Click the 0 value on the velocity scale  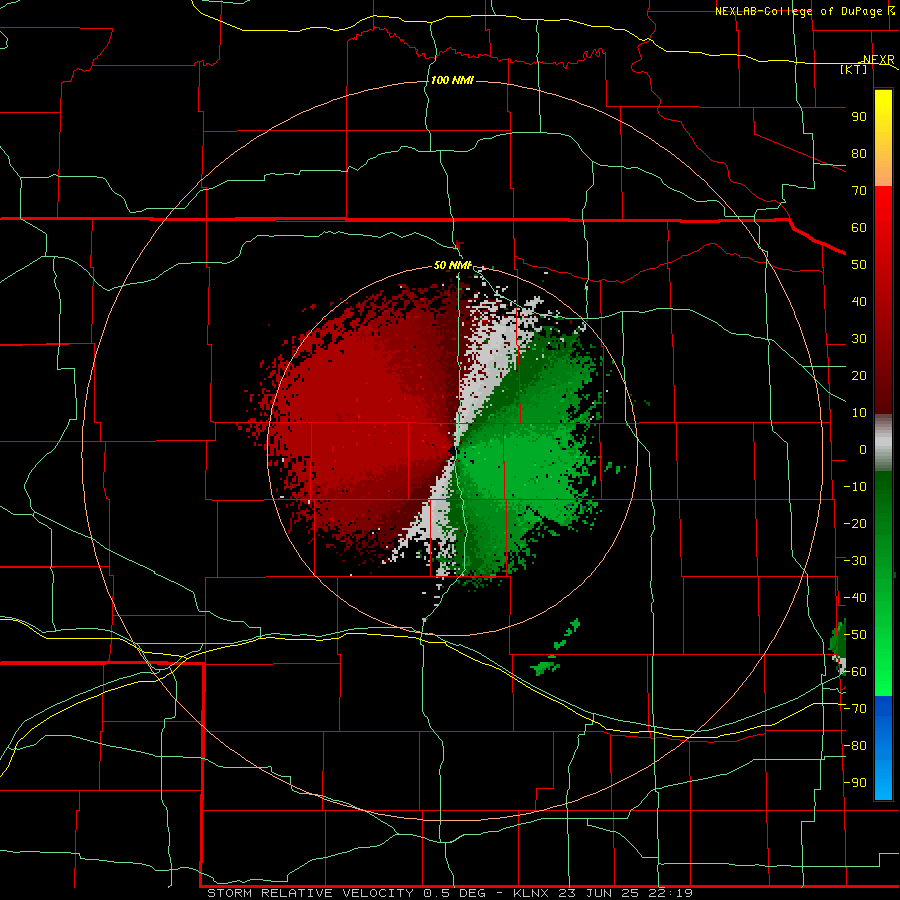[863, 450]
